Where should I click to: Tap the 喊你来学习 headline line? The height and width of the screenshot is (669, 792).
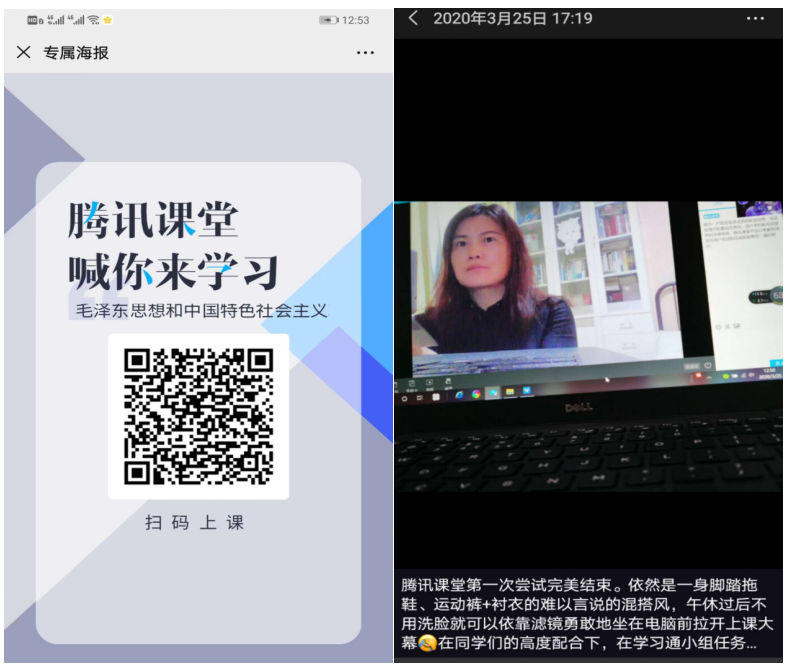pyautogui.click(x=173, y=272)
